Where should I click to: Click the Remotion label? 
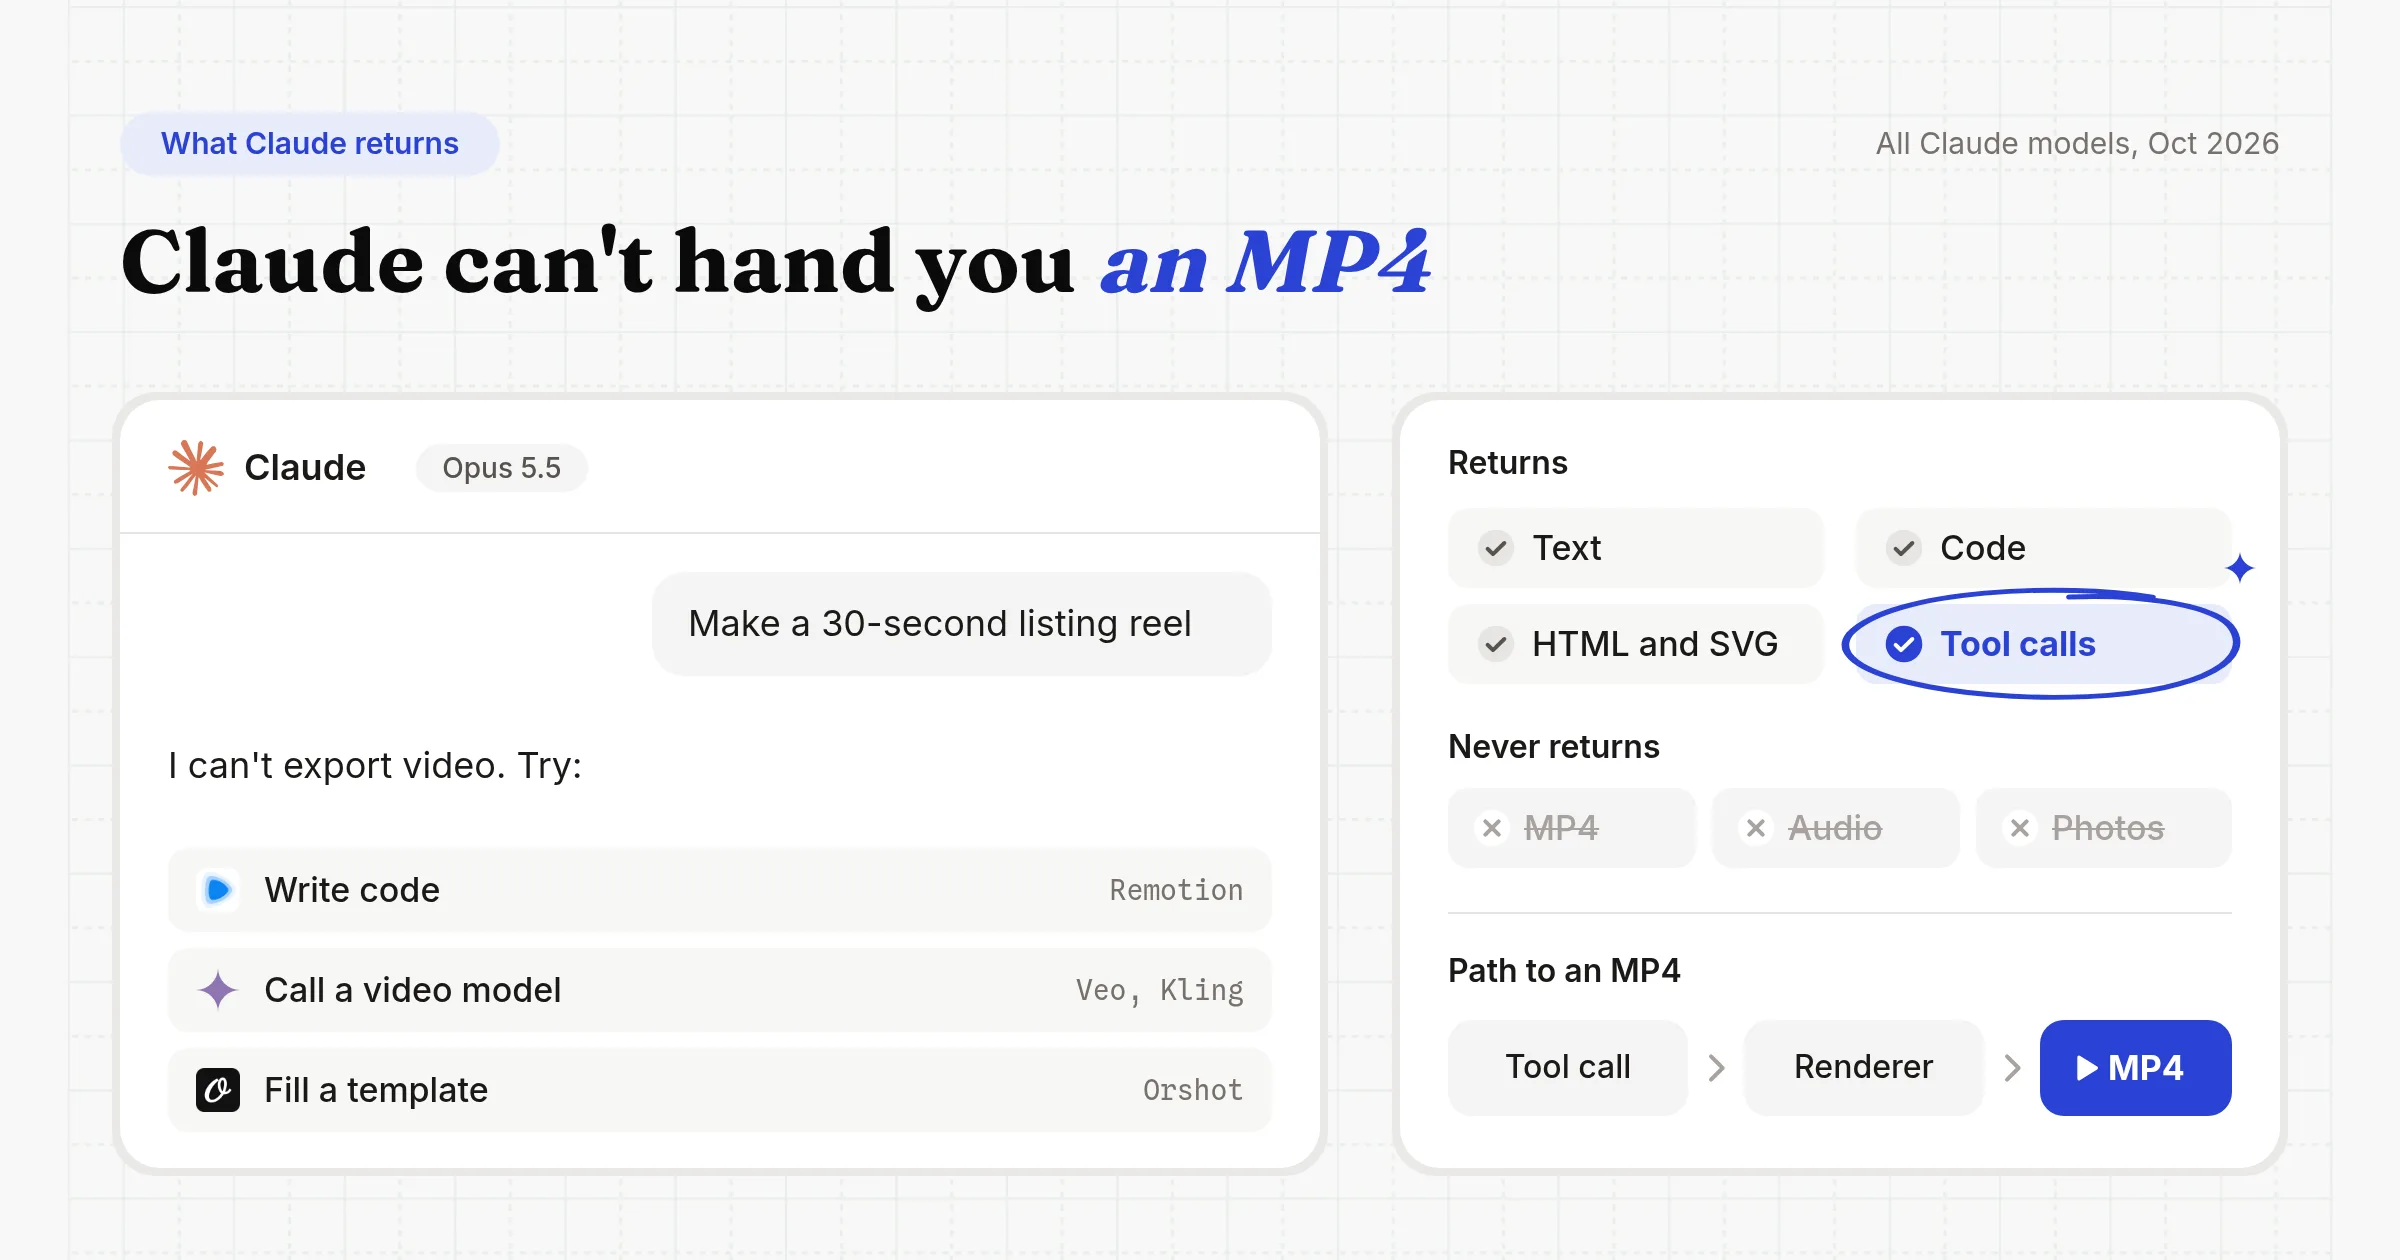pos(1177,890)
